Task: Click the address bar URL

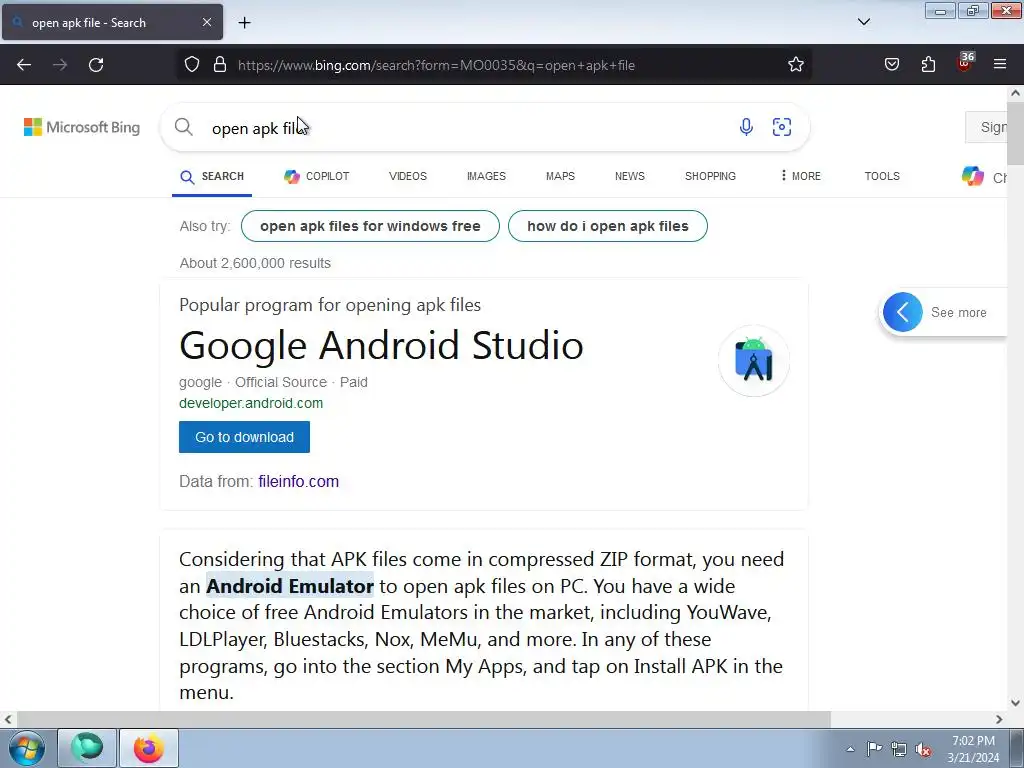Action: pyautogui.click(x=436, y=65)
